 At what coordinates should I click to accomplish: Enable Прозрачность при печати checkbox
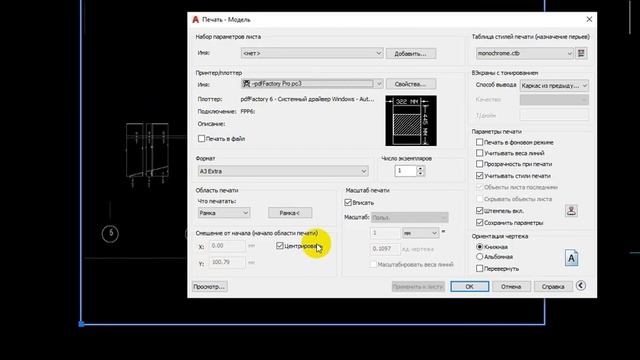coord(480,164)
